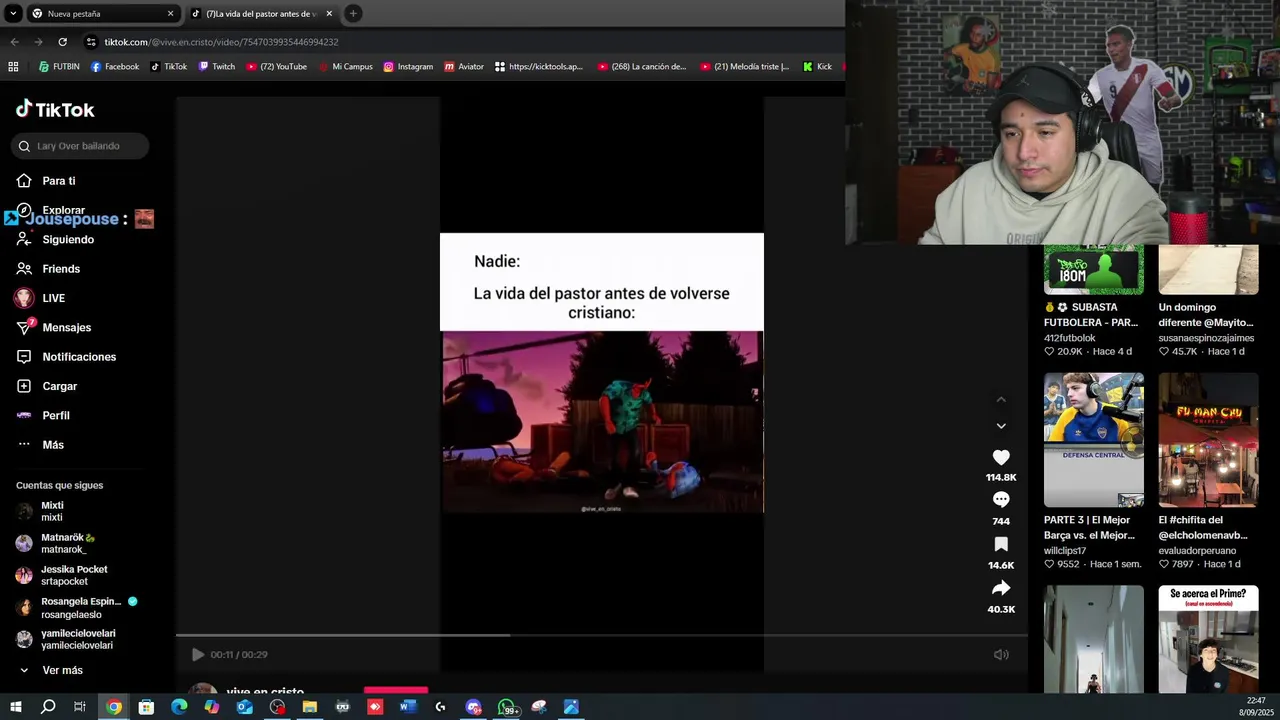This screenshot has height=720, width=1280.
Task: Open Task View on the taskbar
Action: pyautogui.click(x=80, y=707)
